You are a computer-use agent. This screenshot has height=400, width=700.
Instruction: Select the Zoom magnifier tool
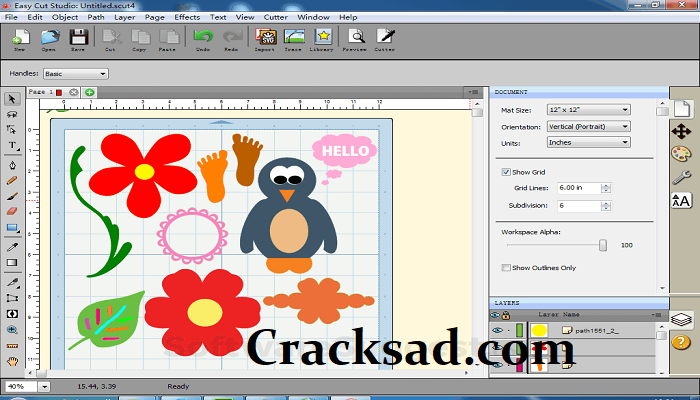pyautogui.click(x=12, y=330)
